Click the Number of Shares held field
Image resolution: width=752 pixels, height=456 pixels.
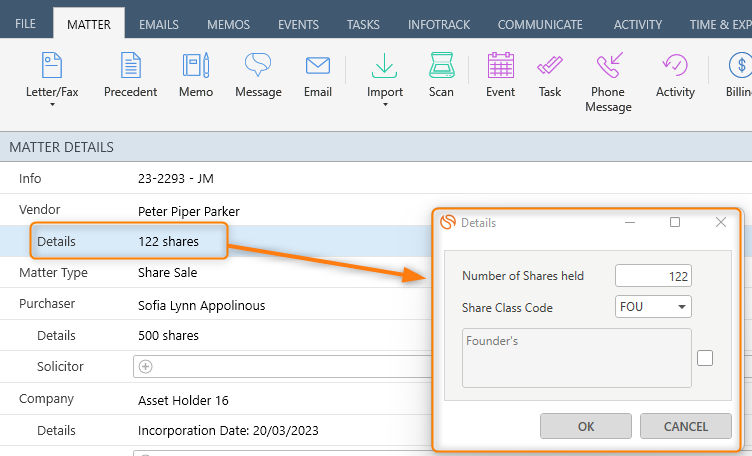653,276
